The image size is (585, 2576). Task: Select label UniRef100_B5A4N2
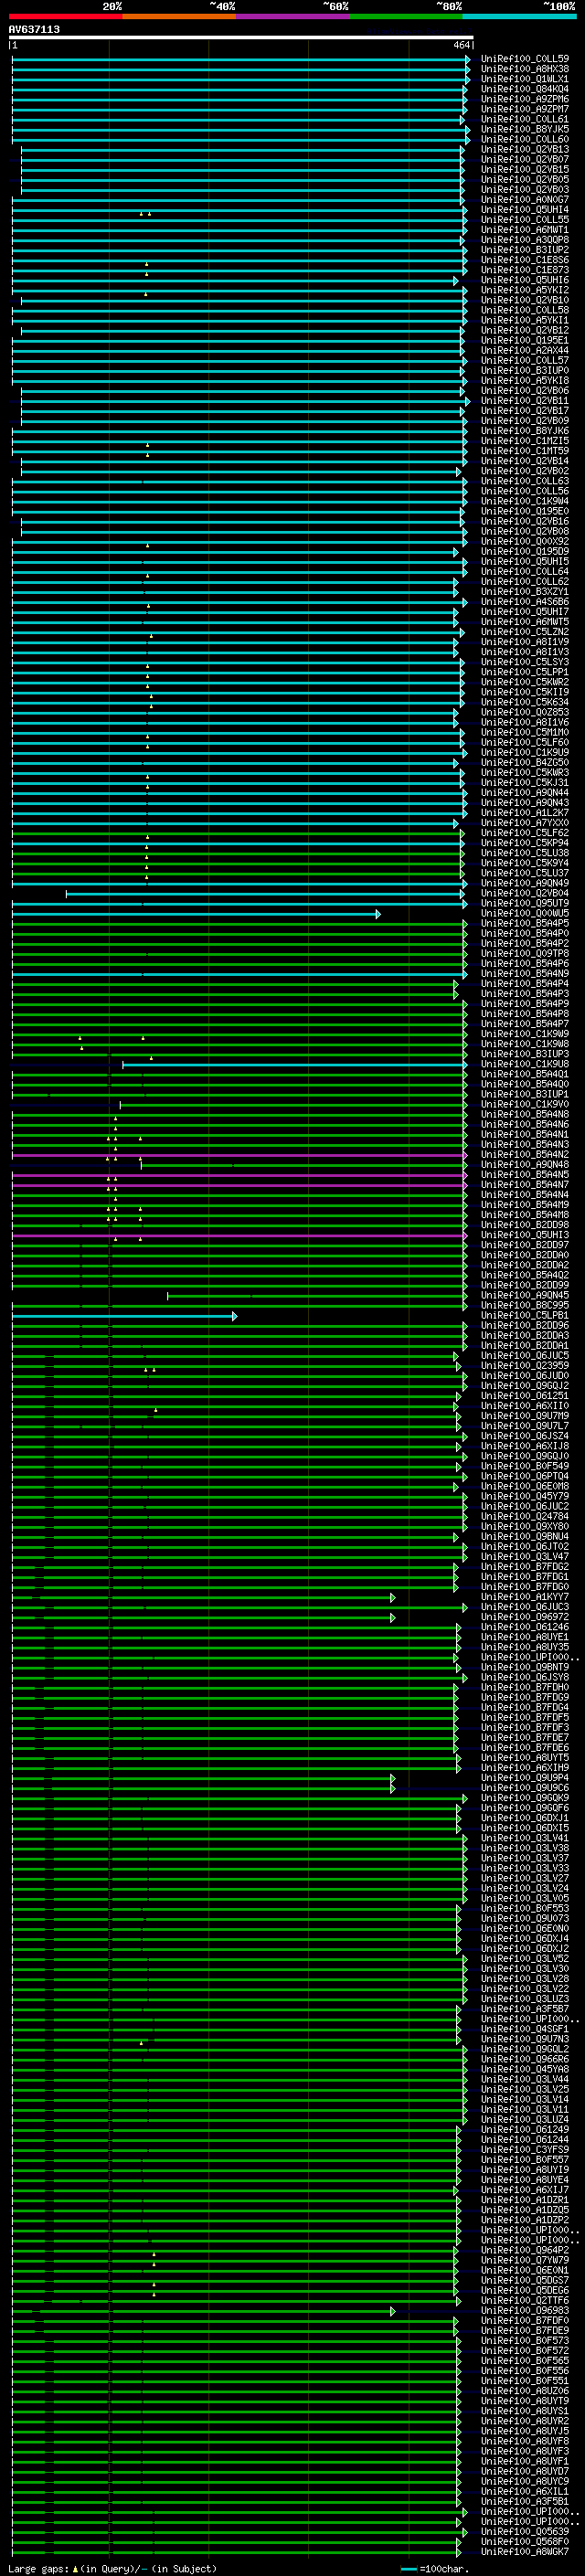[525, 1155]
